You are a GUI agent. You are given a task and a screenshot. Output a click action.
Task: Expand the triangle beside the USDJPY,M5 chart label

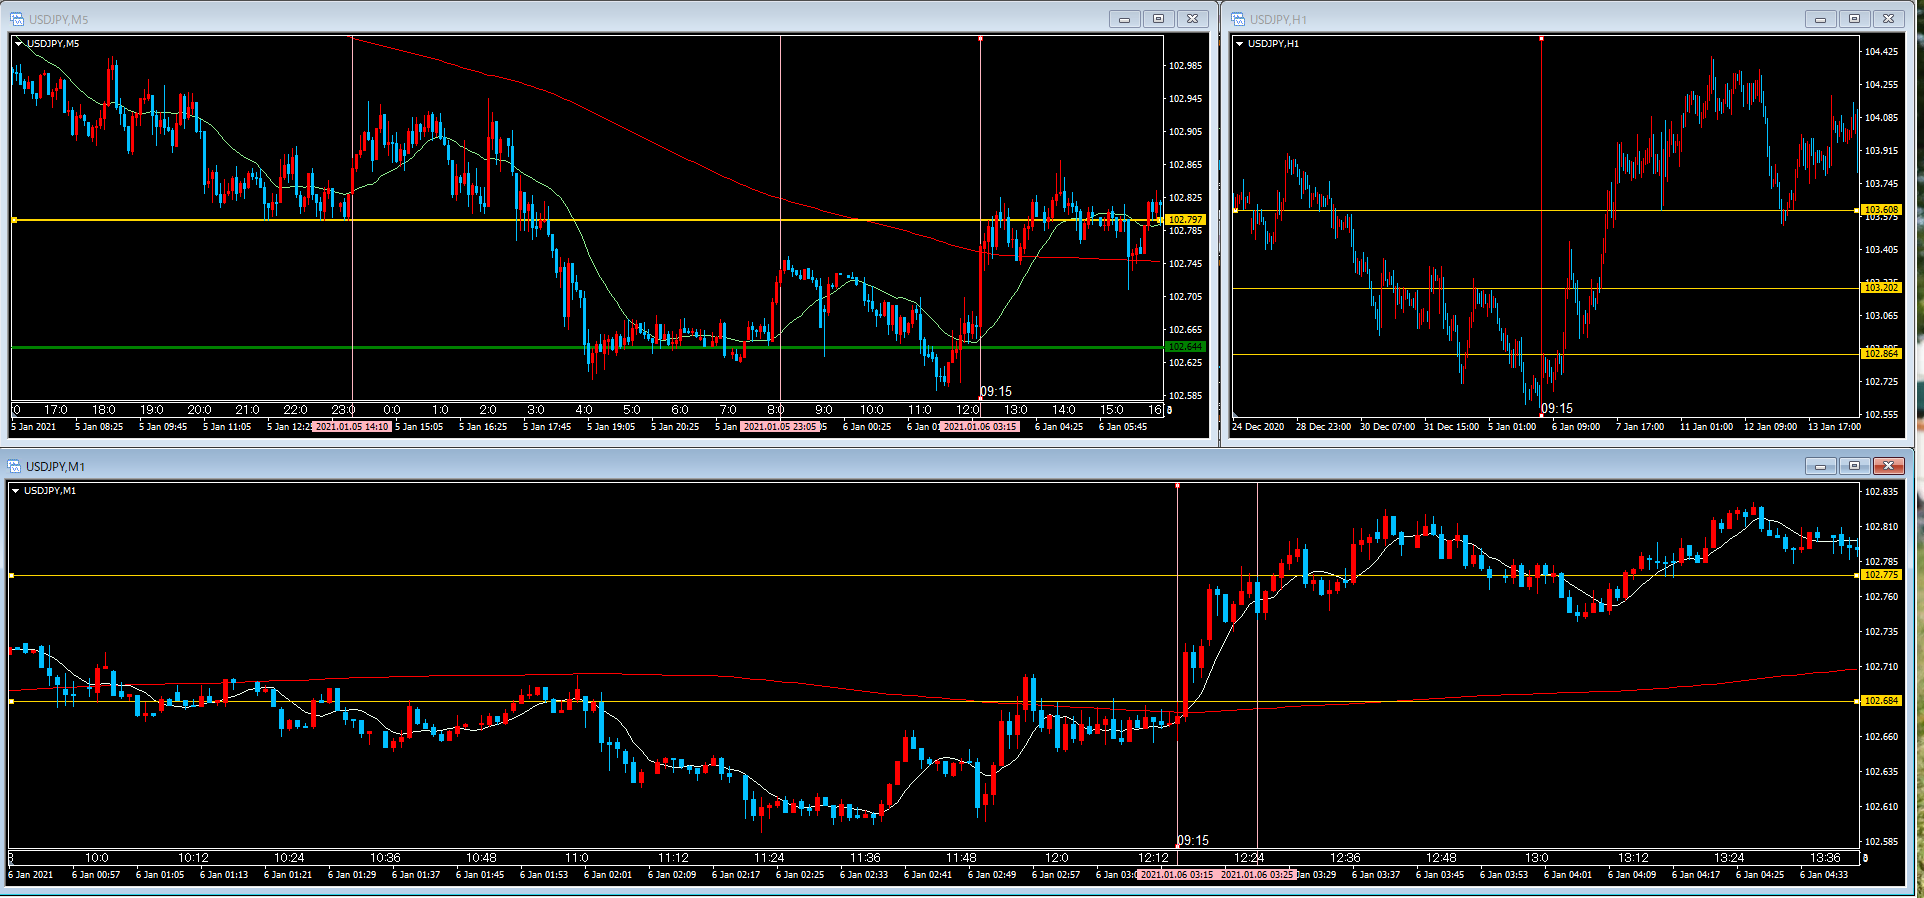point(19,44)
